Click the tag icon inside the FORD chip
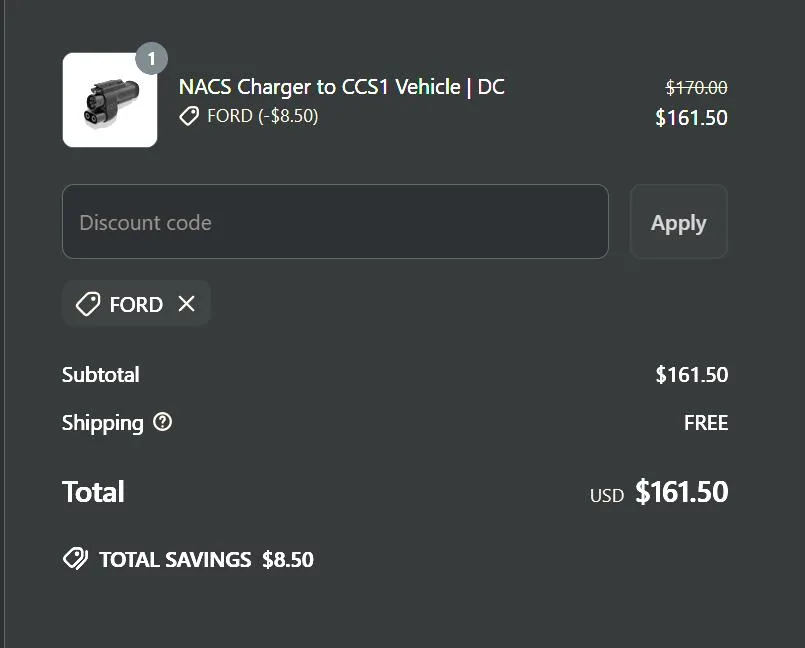The width and height of the screenshot is (805, 648). (x=87, y=304)
